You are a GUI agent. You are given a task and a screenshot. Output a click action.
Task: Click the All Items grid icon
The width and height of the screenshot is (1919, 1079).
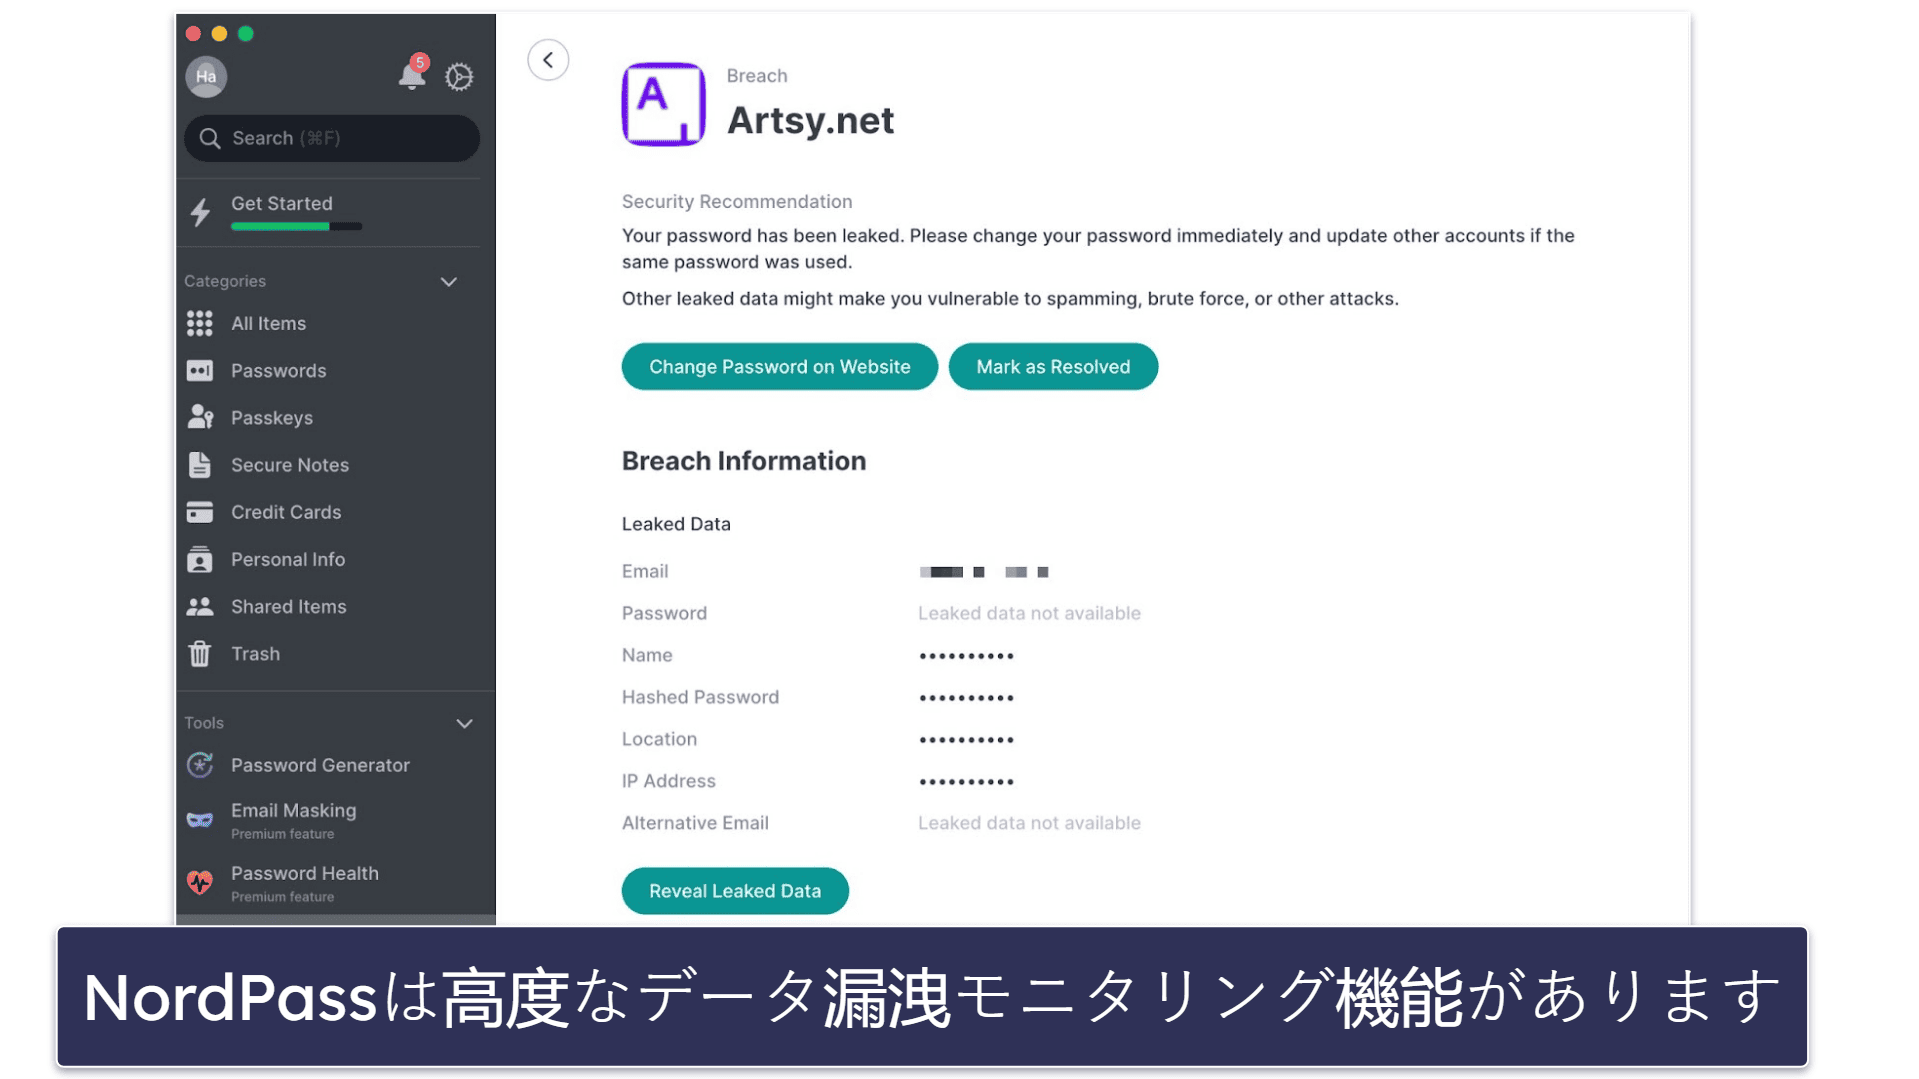tap(200, 323)
